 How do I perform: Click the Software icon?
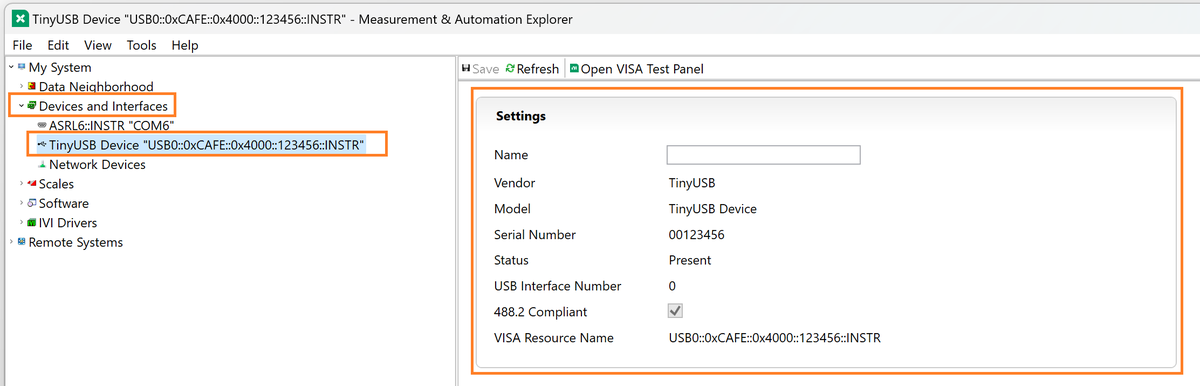click(32, 203)
